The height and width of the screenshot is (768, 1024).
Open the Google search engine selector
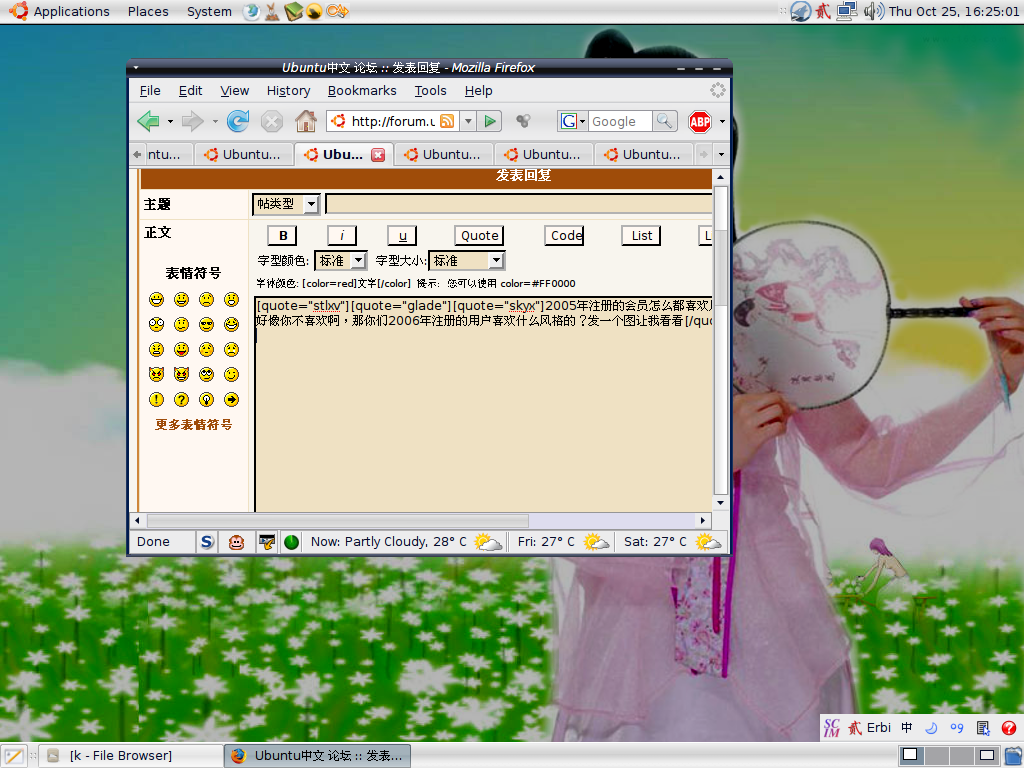573,121
